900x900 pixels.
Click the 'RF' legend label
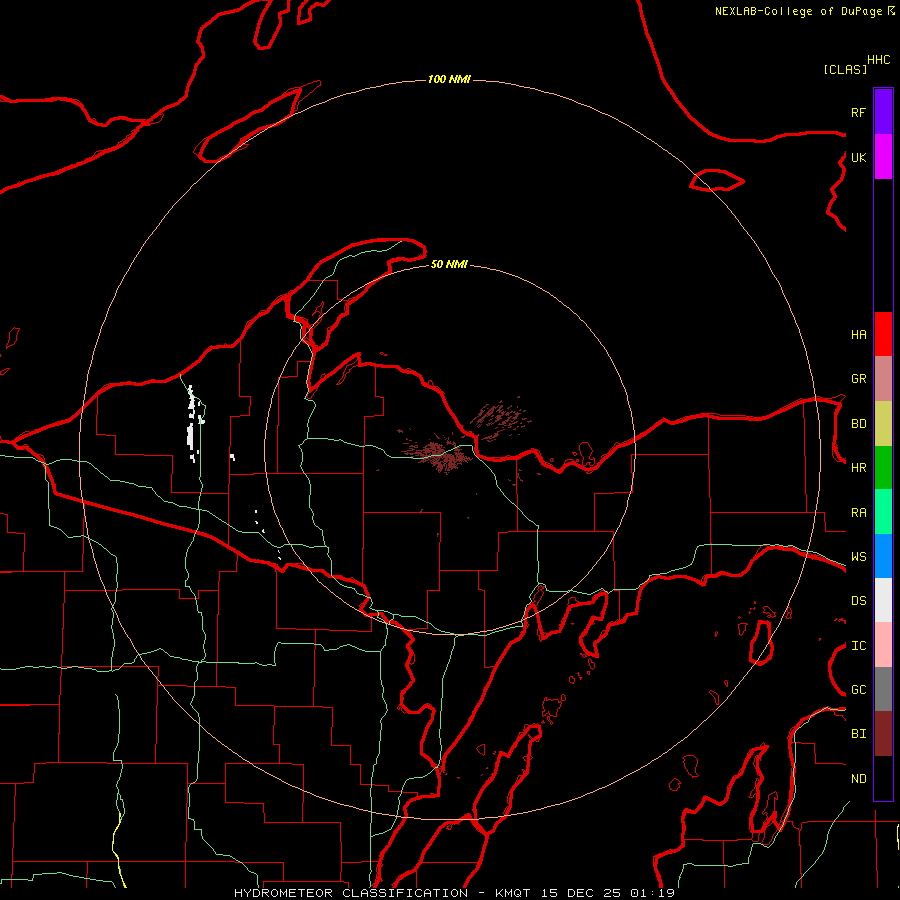tap(858, 112)
